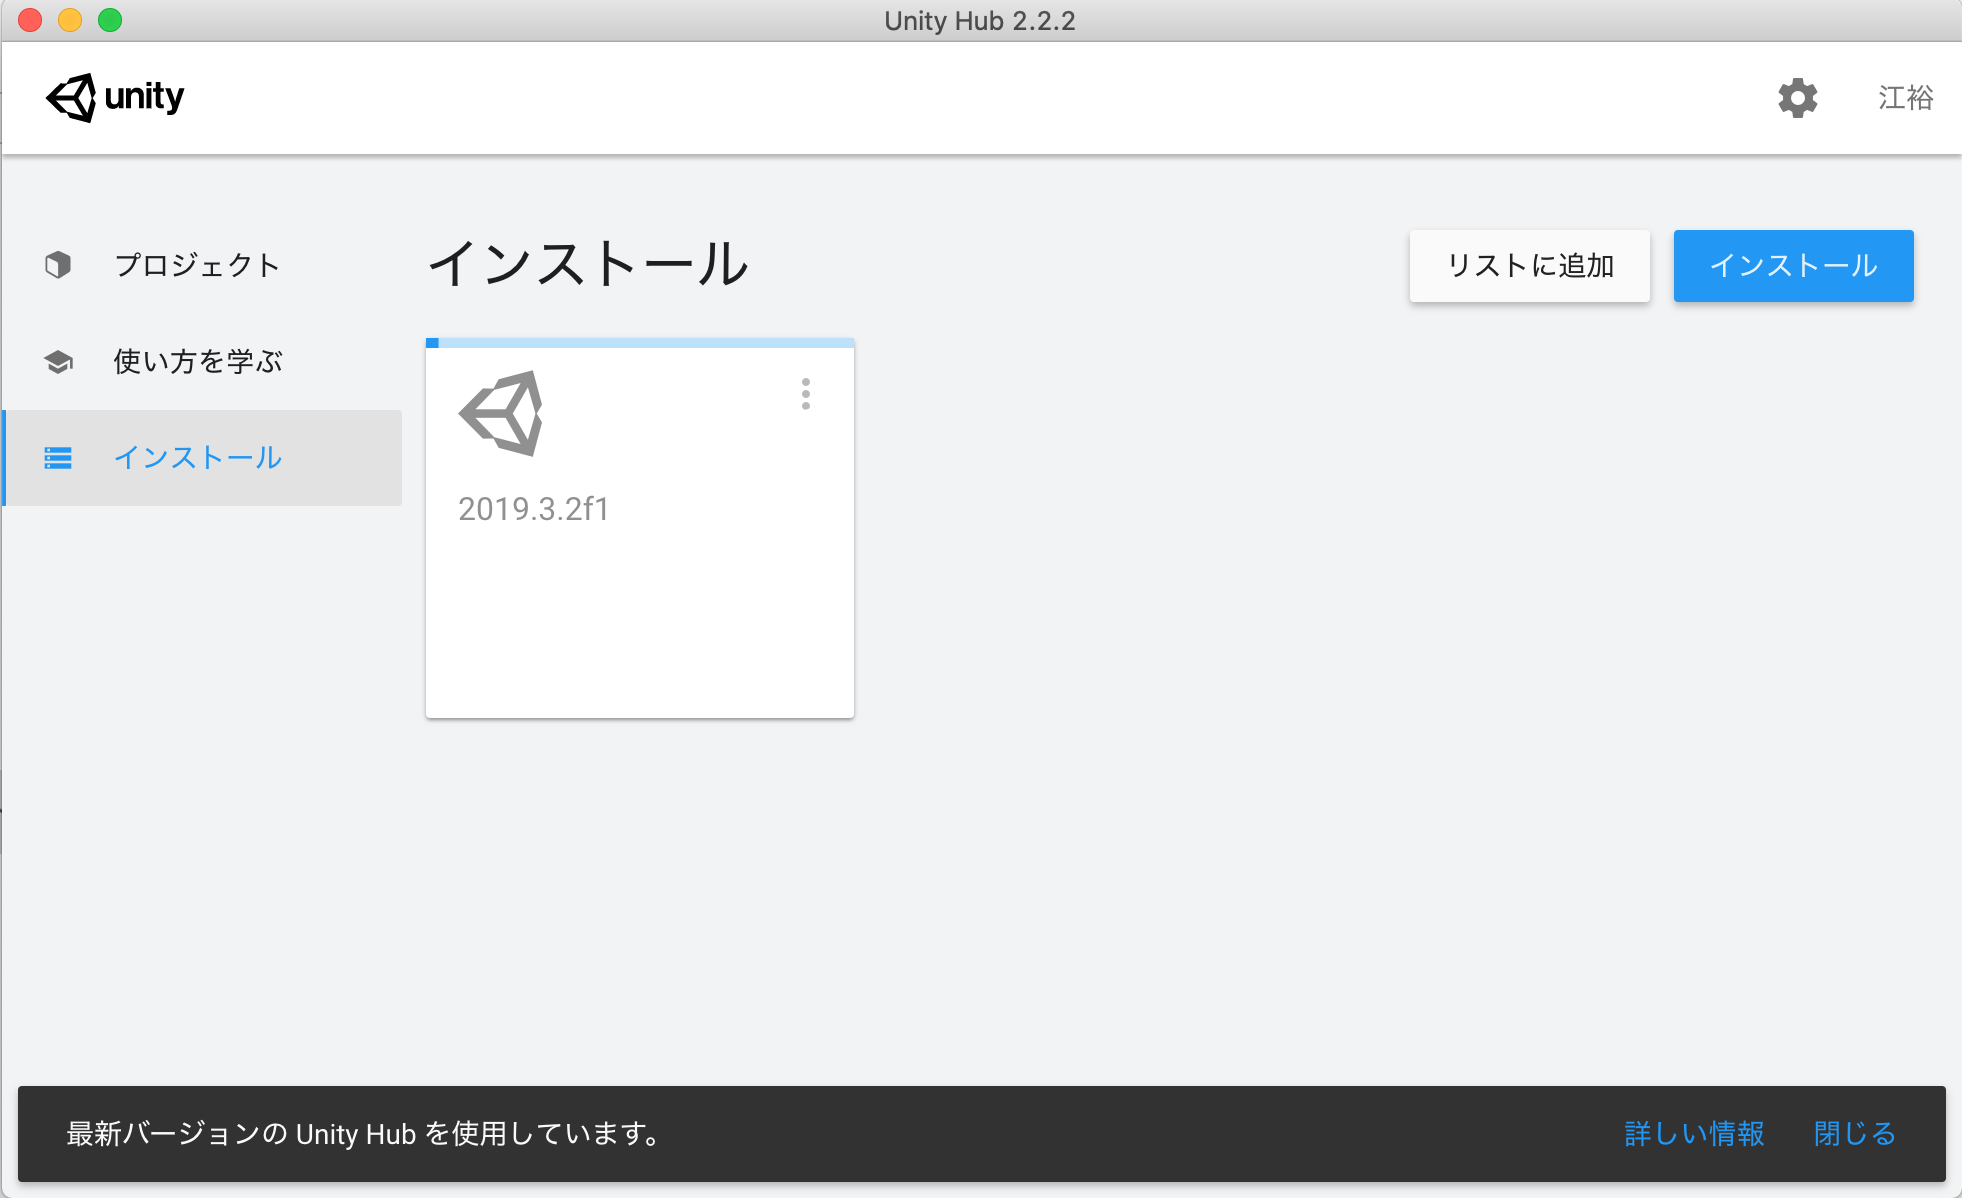Image resolution: width=1962 pixels, height=1198 pixels.
Task: Click the yellow minimize window button
Action: (70, 20)
